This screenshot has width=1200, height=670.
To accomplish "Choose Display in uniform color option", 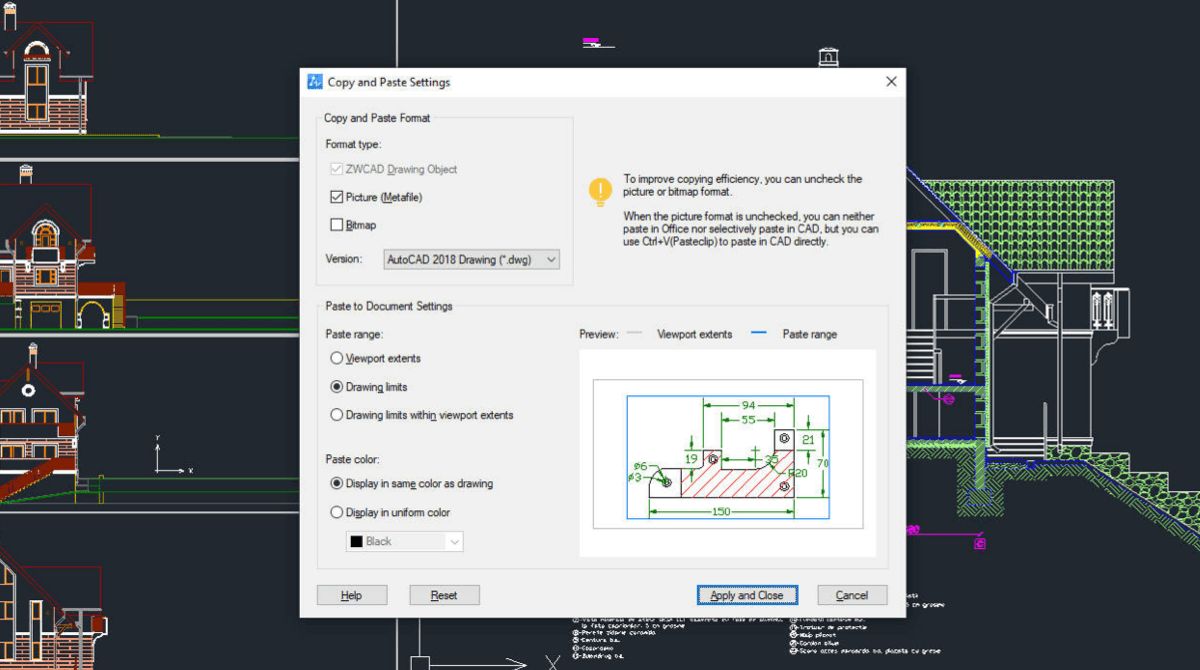I will 336,512.
